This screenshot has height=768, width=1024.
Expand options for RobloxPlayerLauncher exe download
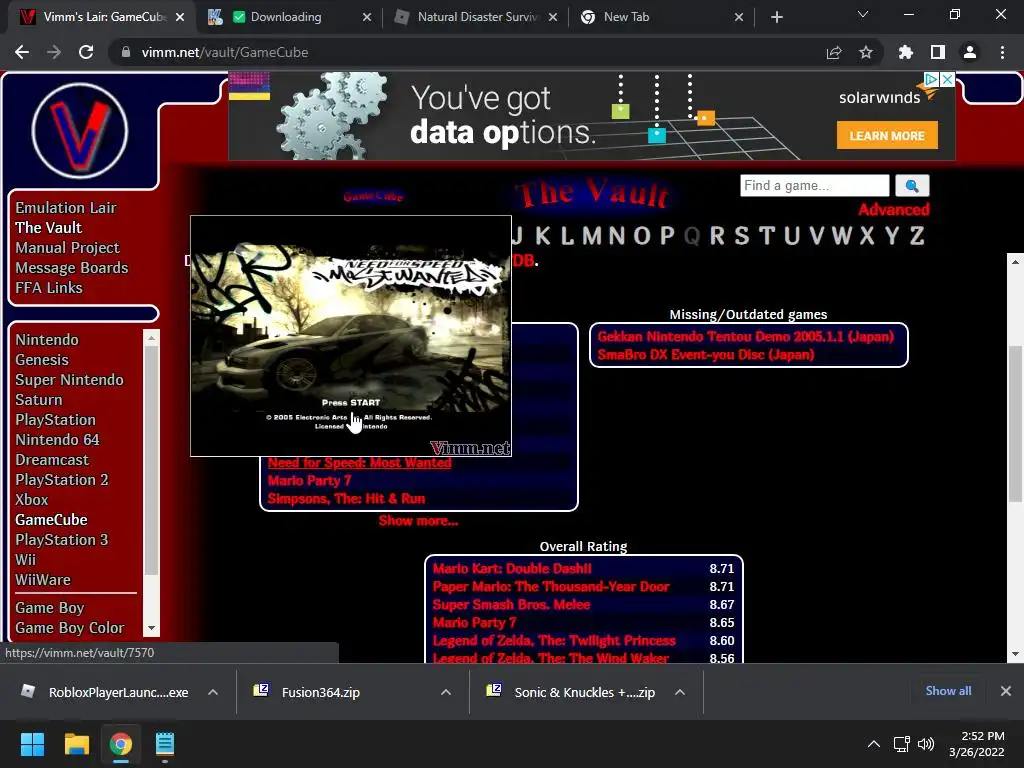(x=213, y=692)
